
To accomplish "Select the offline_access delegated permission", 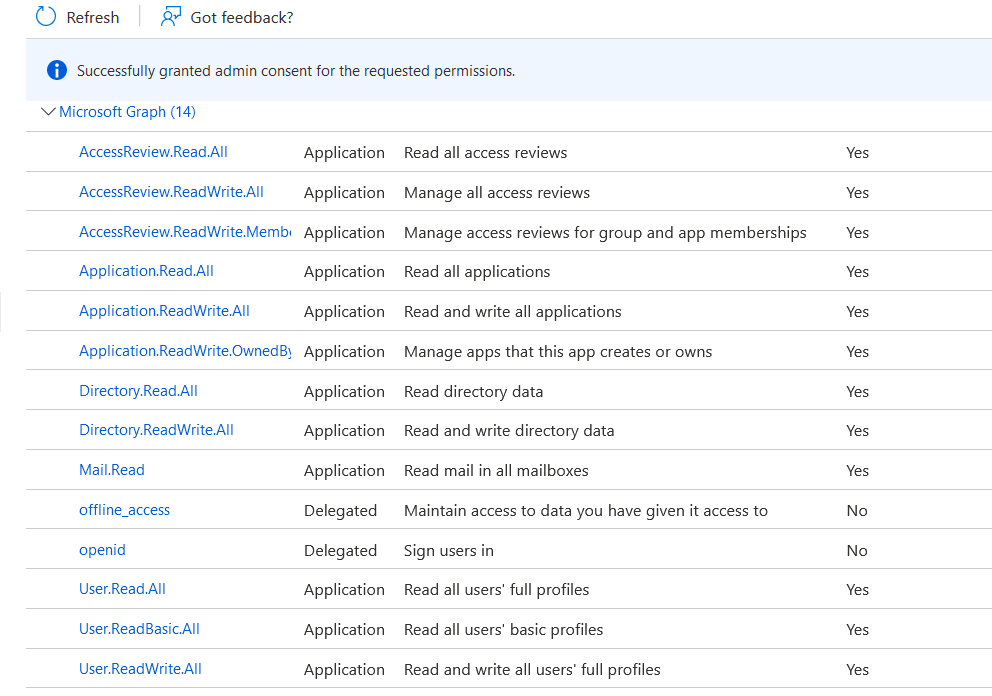I will (x=124, y=510).
